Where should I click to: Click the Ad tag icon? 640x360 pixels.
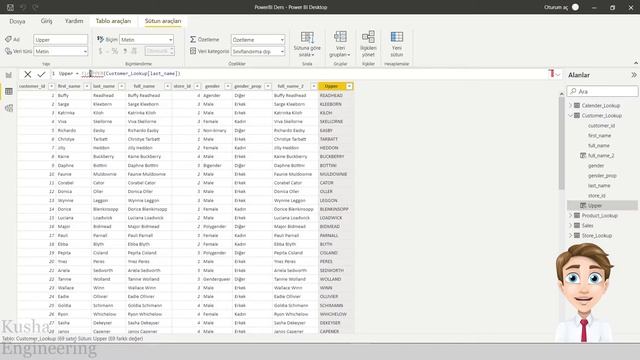8,39
